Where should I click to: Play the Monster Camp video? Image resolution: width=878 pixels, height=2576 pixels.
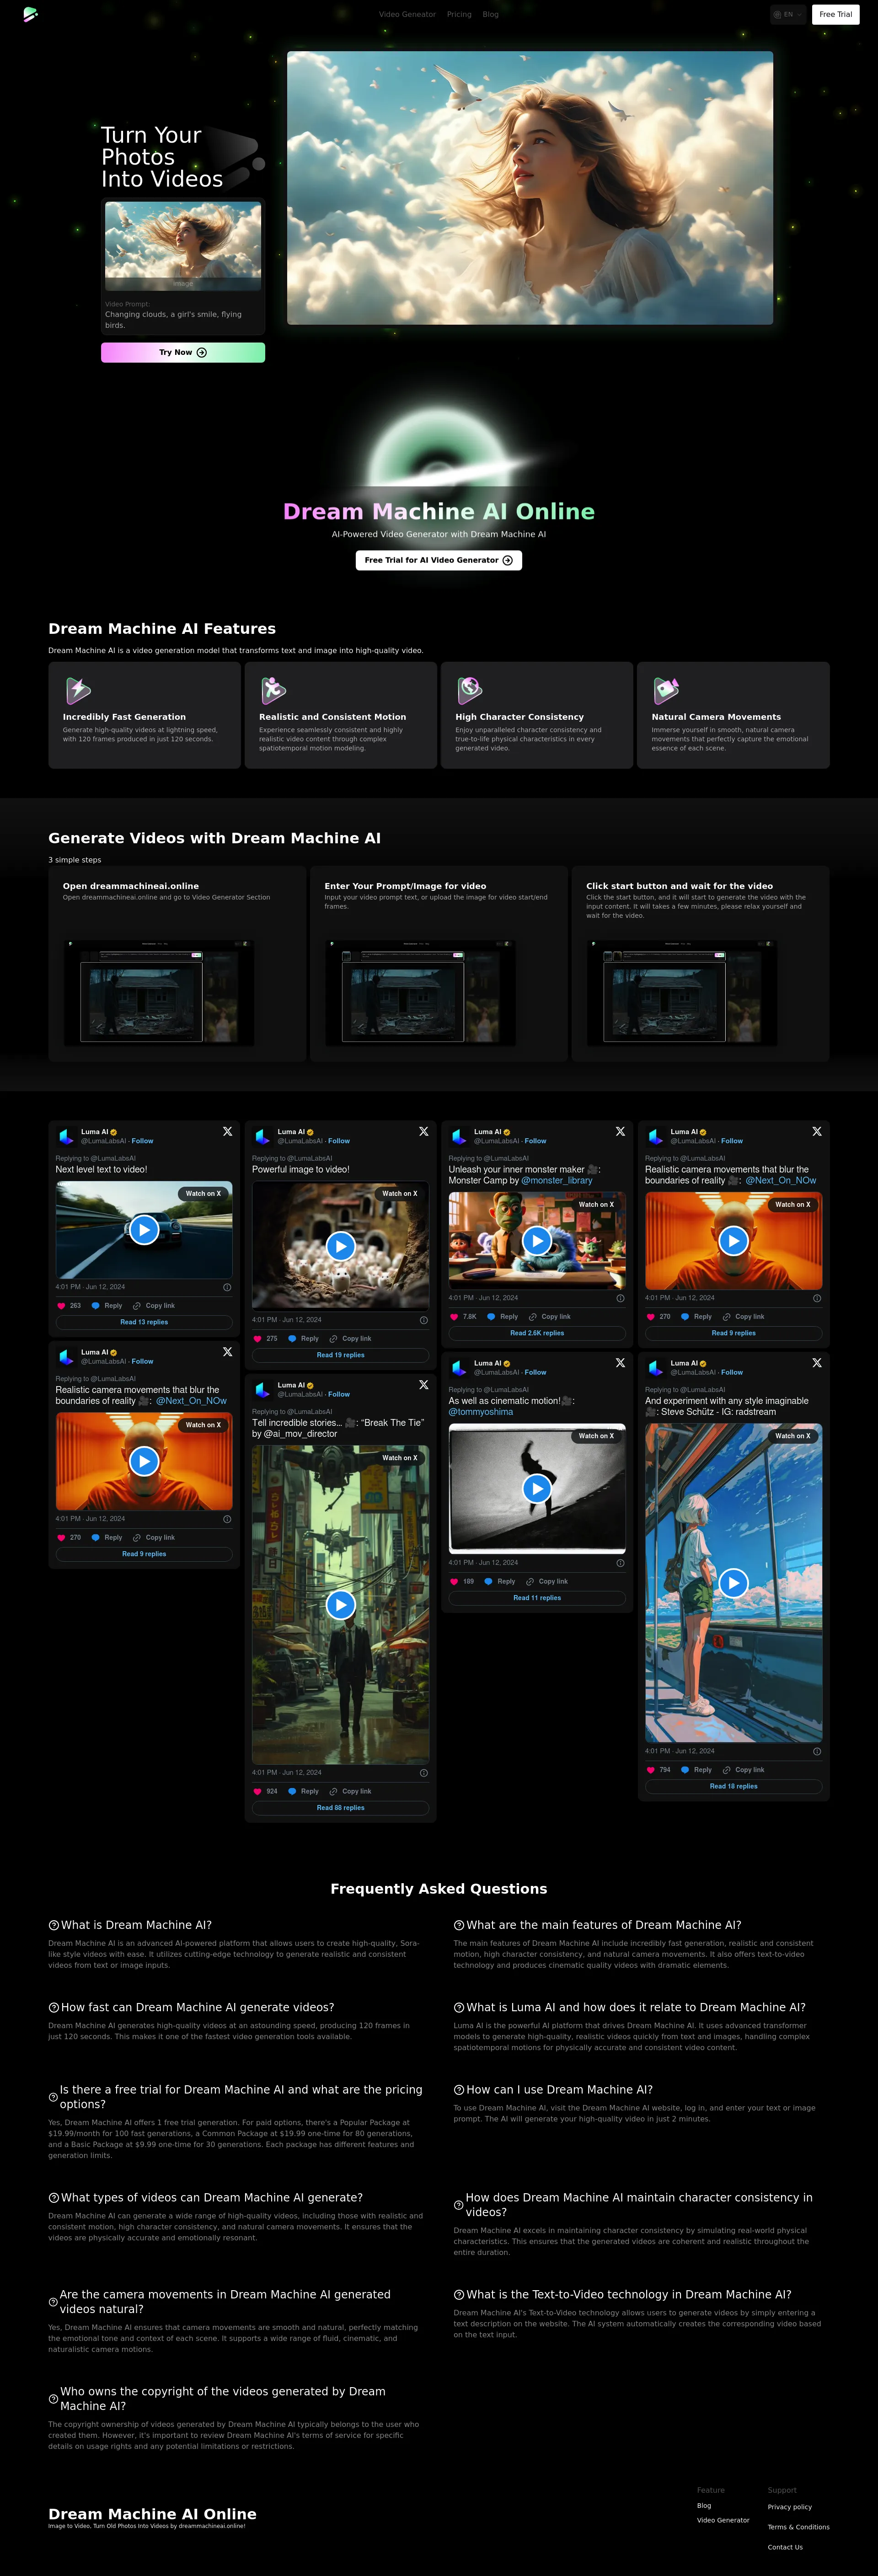[x=537, y=1240]
